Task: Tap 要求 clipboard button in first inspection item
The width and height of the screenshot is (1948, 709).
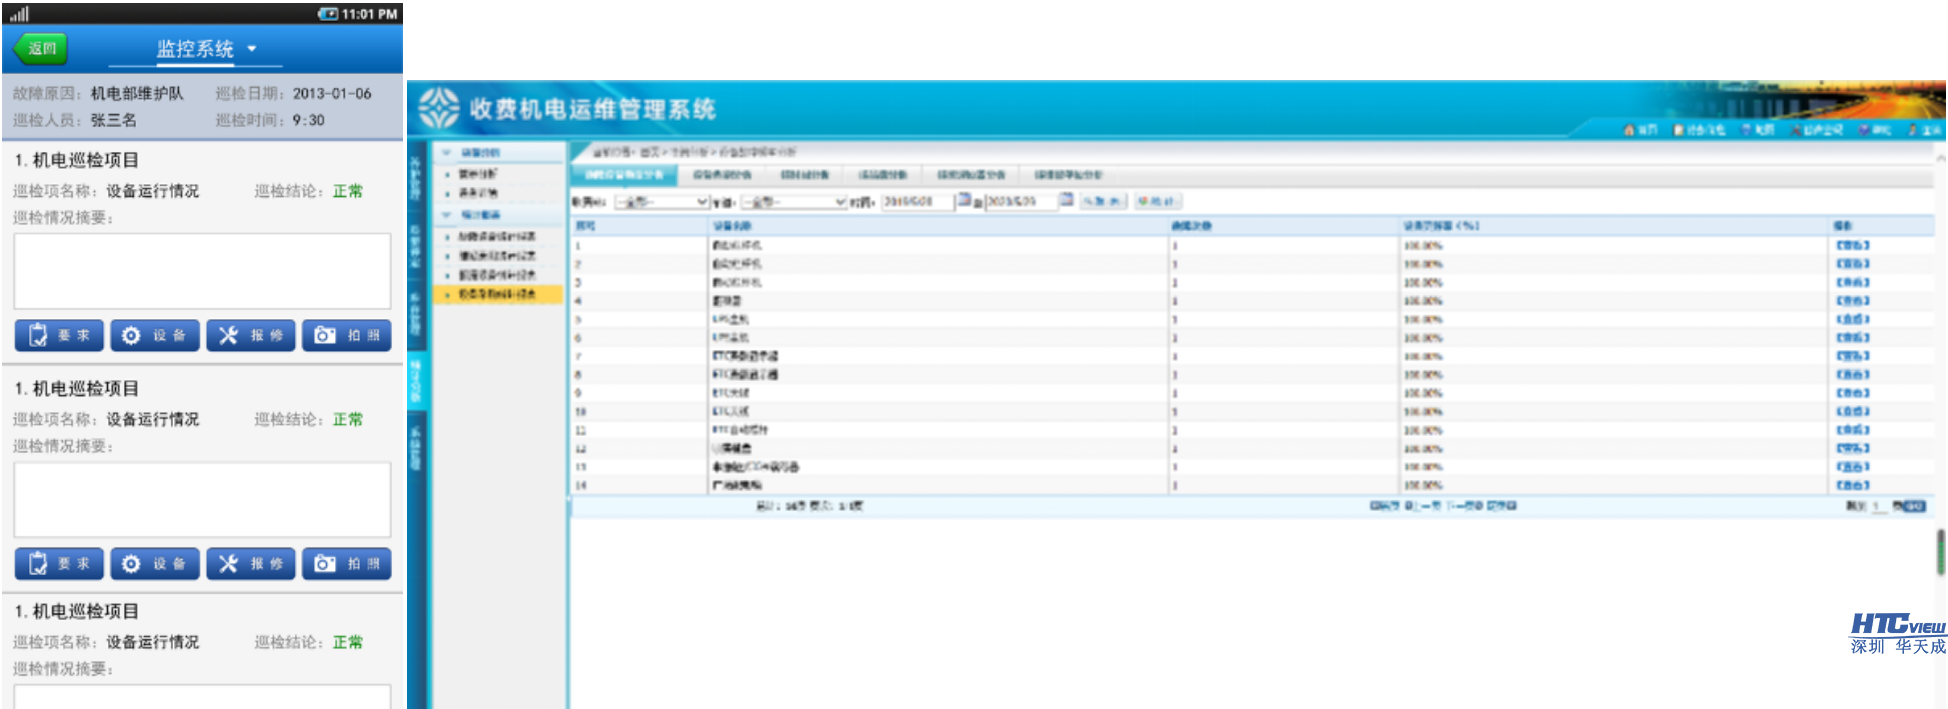Action: coord(59,336)
